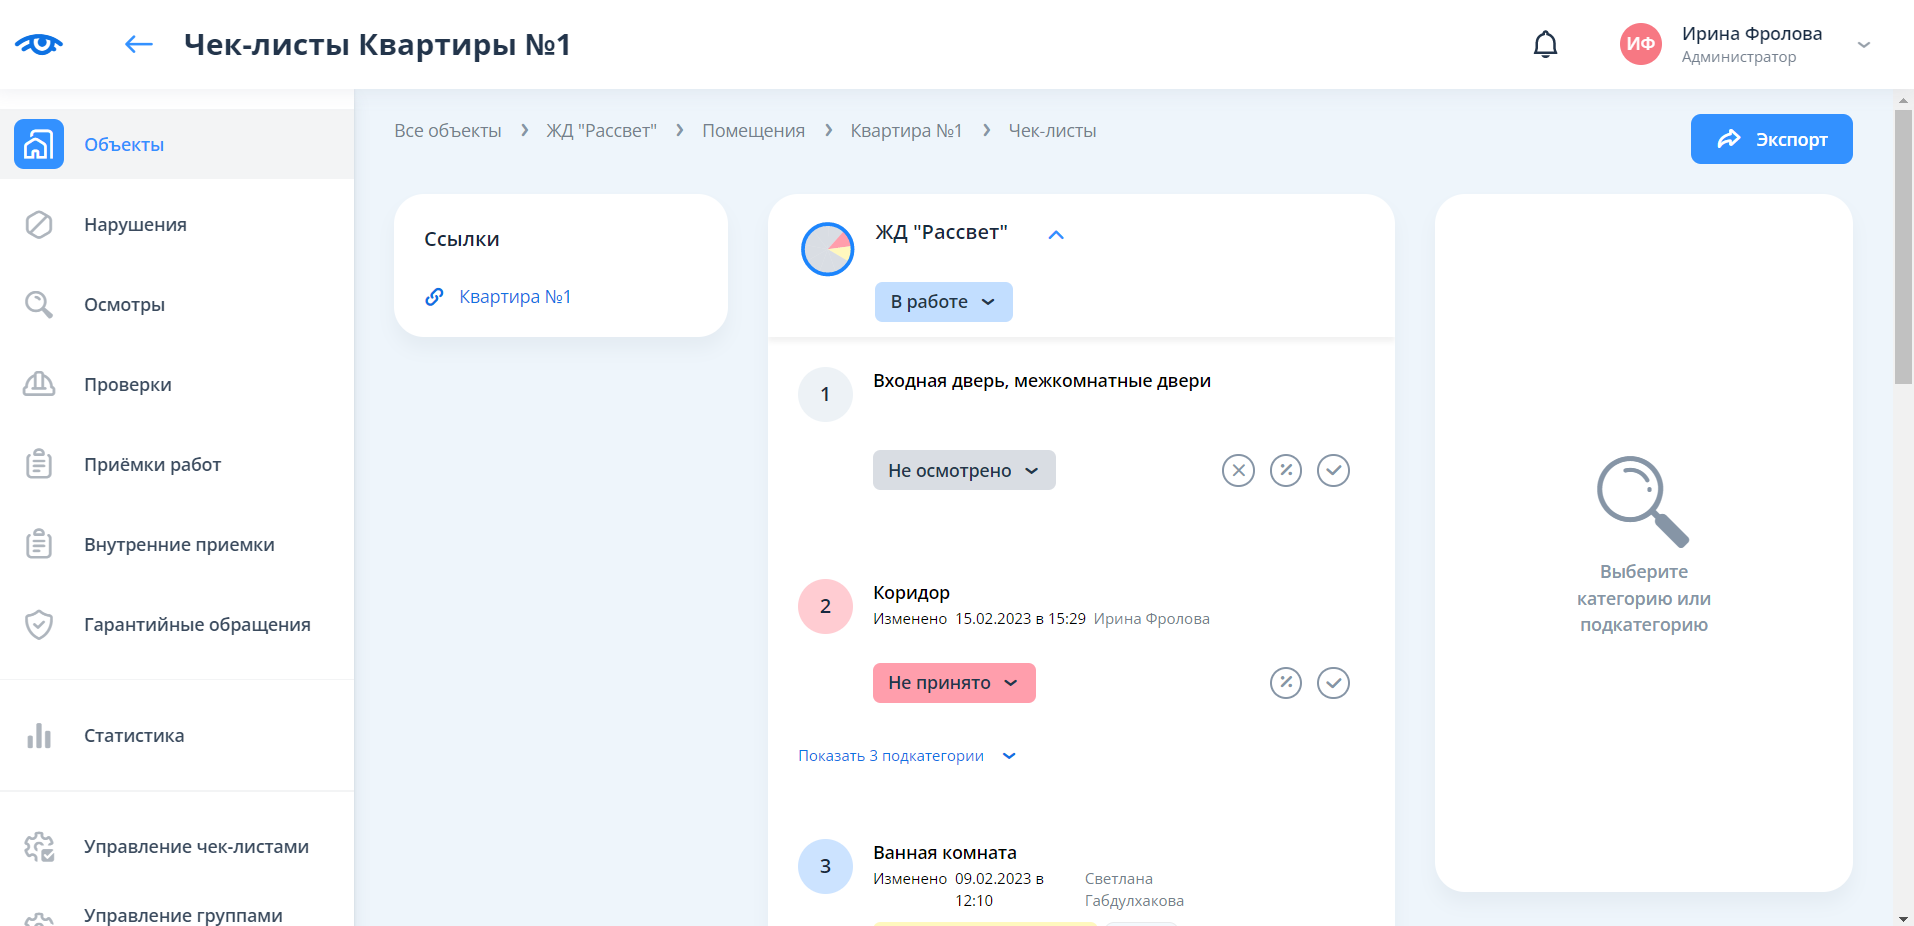Click the back arrow icon in header
The image size is (1914, 926).
click(138, 44)
